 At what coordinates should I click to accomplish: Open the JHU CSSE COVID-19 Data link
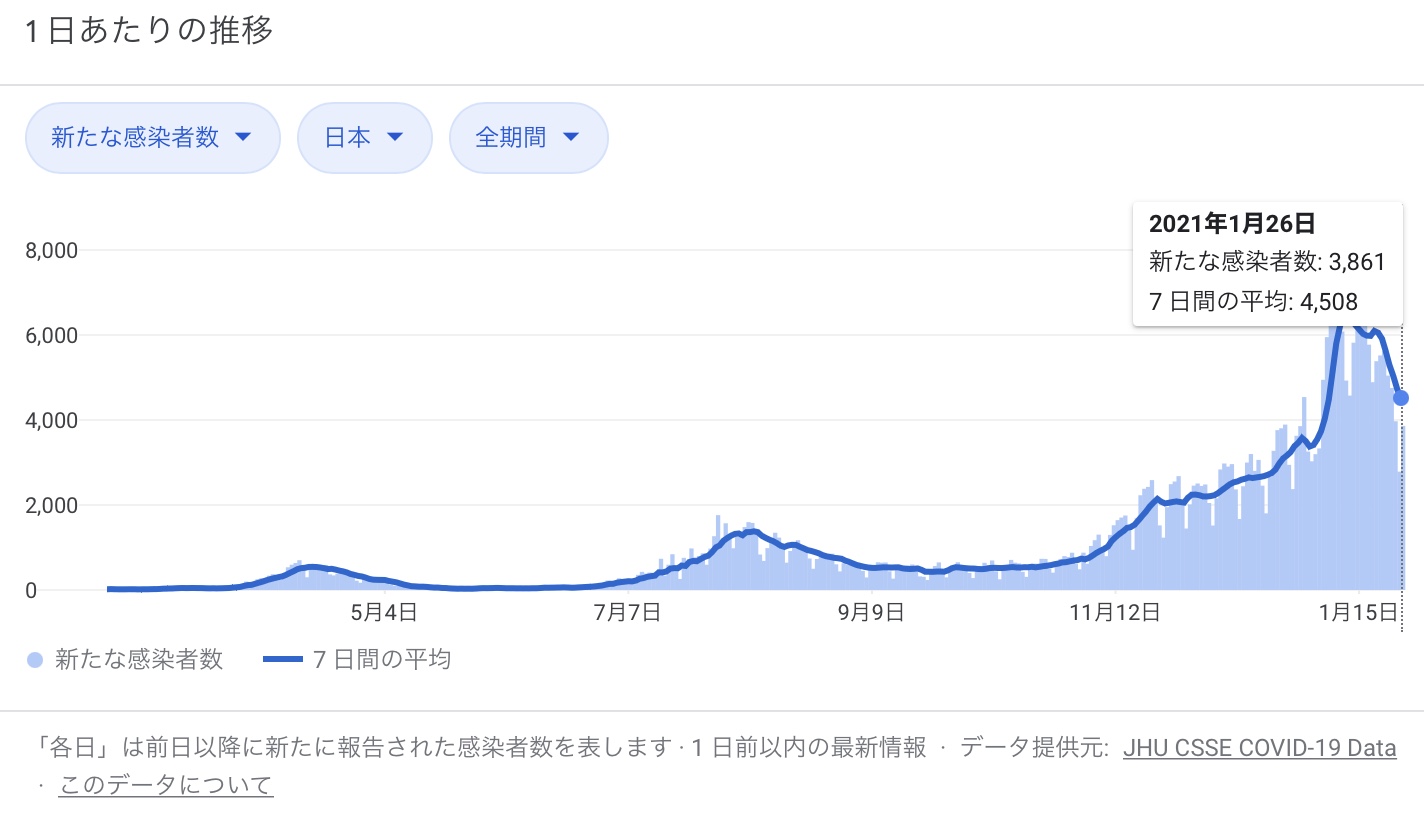[x=1259, y=748]
